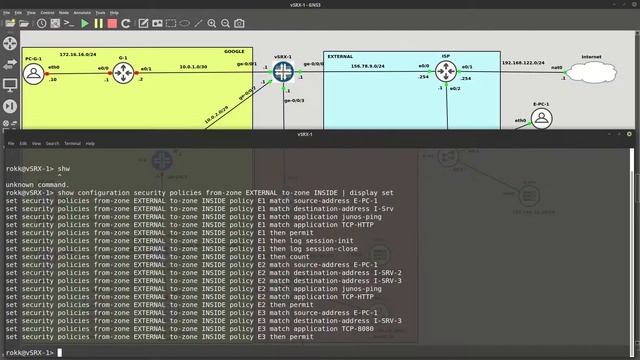Zoom out of the topology
This screenshot has height=360, width=640.
coord(225,23)
